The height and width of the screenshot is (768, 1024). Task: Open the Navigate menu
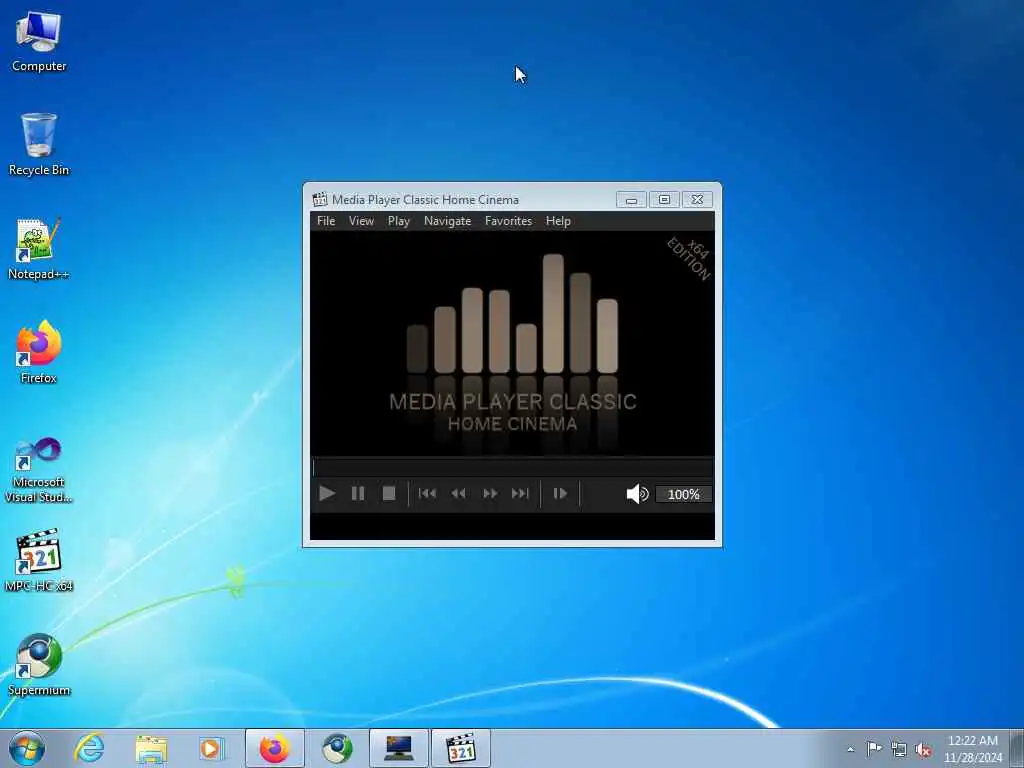point(447,221)
